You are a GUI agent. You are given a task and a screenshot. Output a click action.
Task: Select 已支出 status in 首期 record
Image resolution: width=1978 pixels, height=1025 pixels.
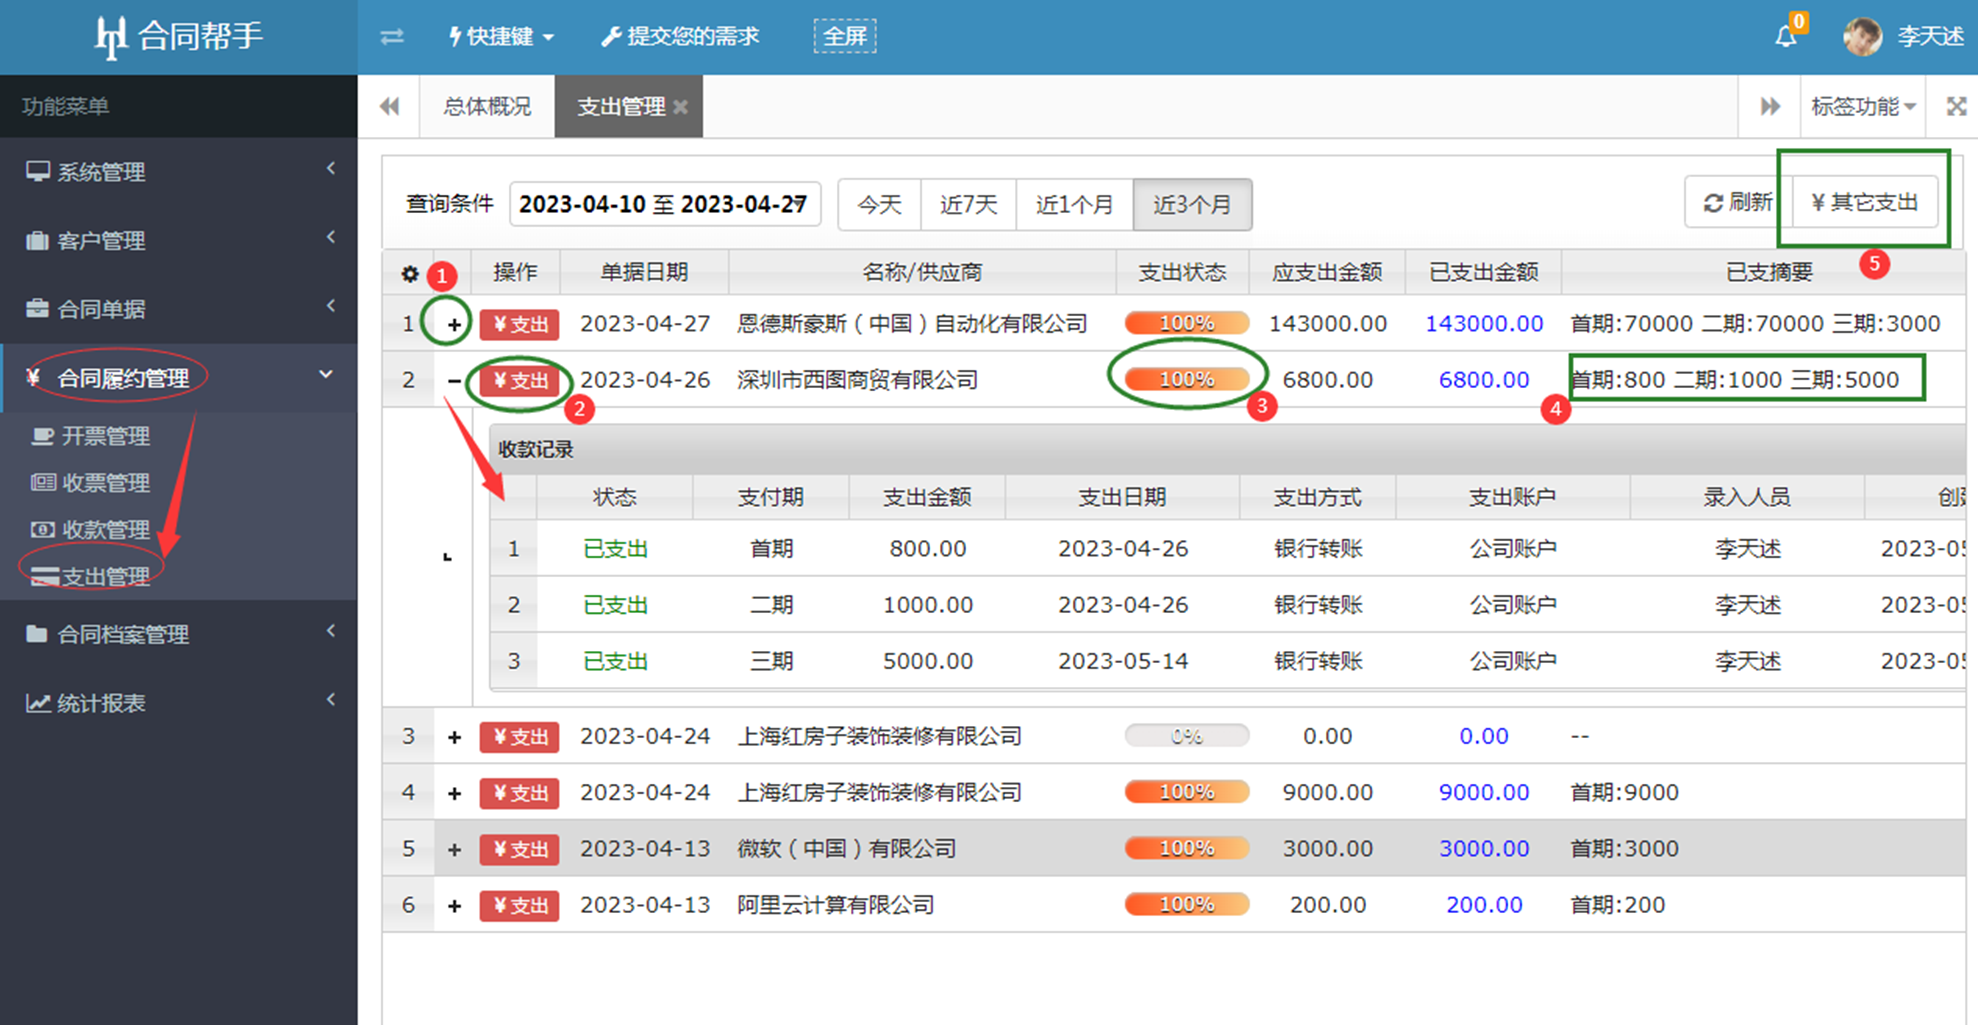[615, 549]
